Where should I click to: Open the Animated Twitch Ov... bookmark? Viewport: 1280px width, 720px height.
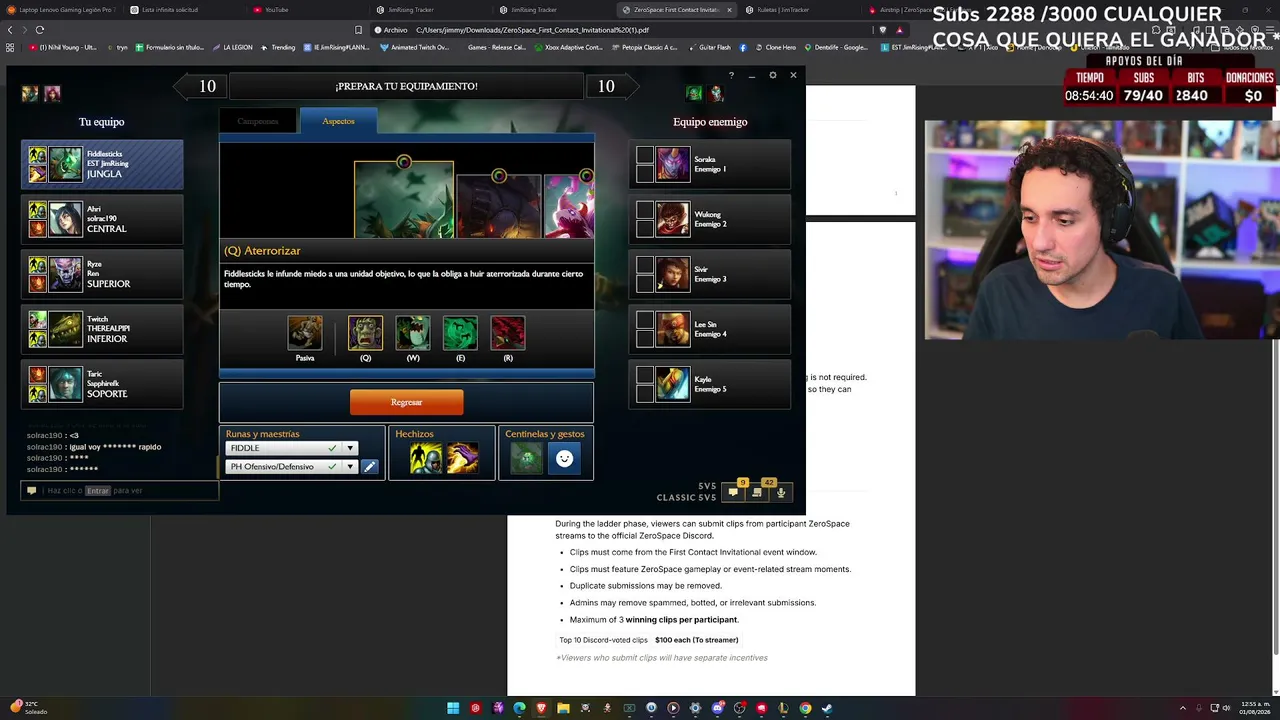pyautogui.click(x=415, y=47)
